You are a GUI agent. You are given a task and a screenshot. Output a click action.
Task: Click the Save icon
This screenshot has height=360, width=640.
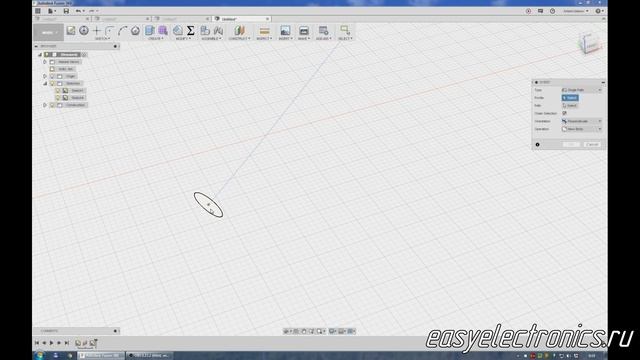[x=66, y=11]
